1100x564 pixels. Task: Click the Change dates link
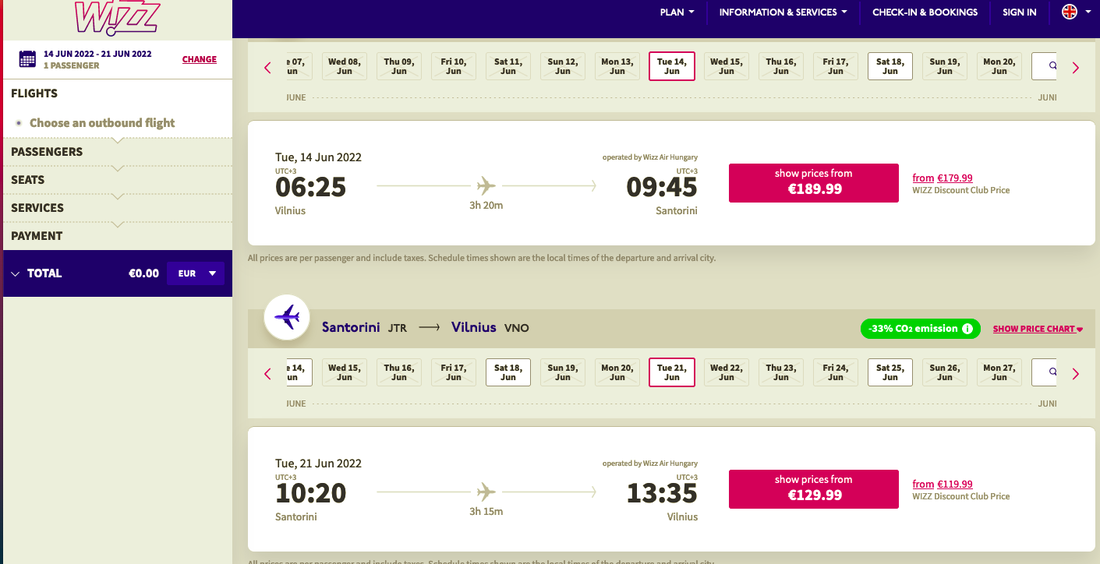(199, 60)
